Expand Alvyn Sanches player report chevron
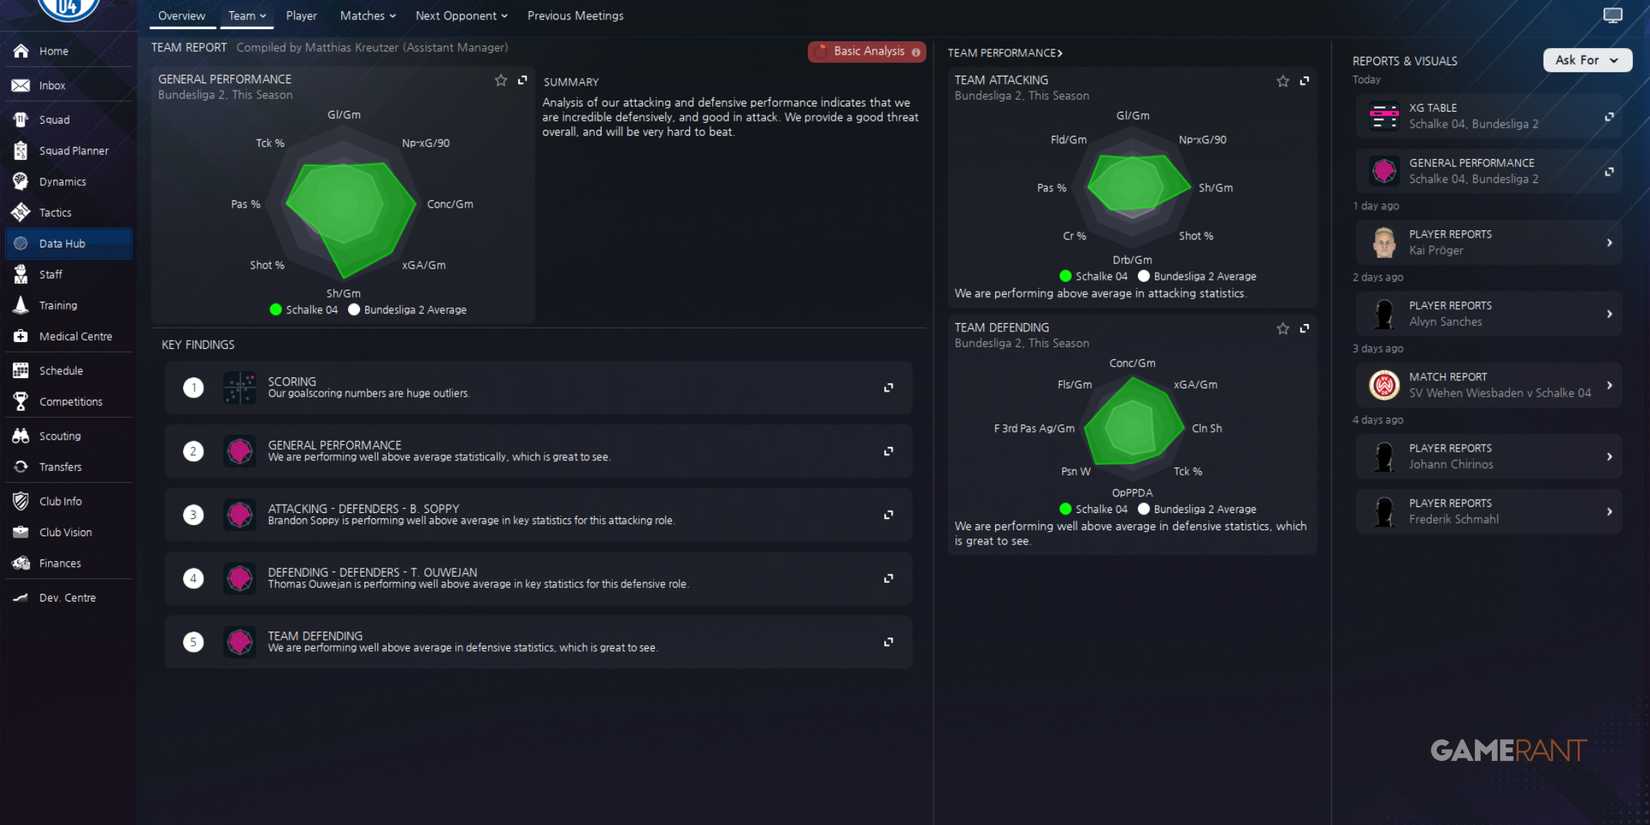1650x825 pixels. [1609, 314]
